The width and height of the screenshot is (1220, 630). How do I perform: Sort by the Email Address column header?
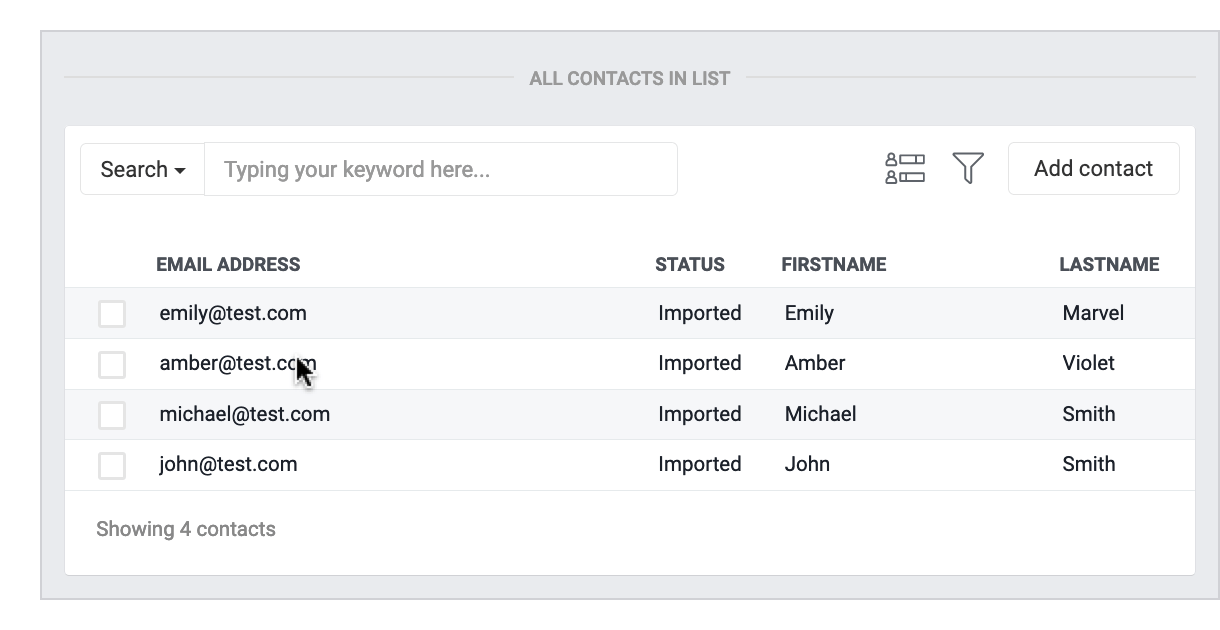tap(228, 265)
